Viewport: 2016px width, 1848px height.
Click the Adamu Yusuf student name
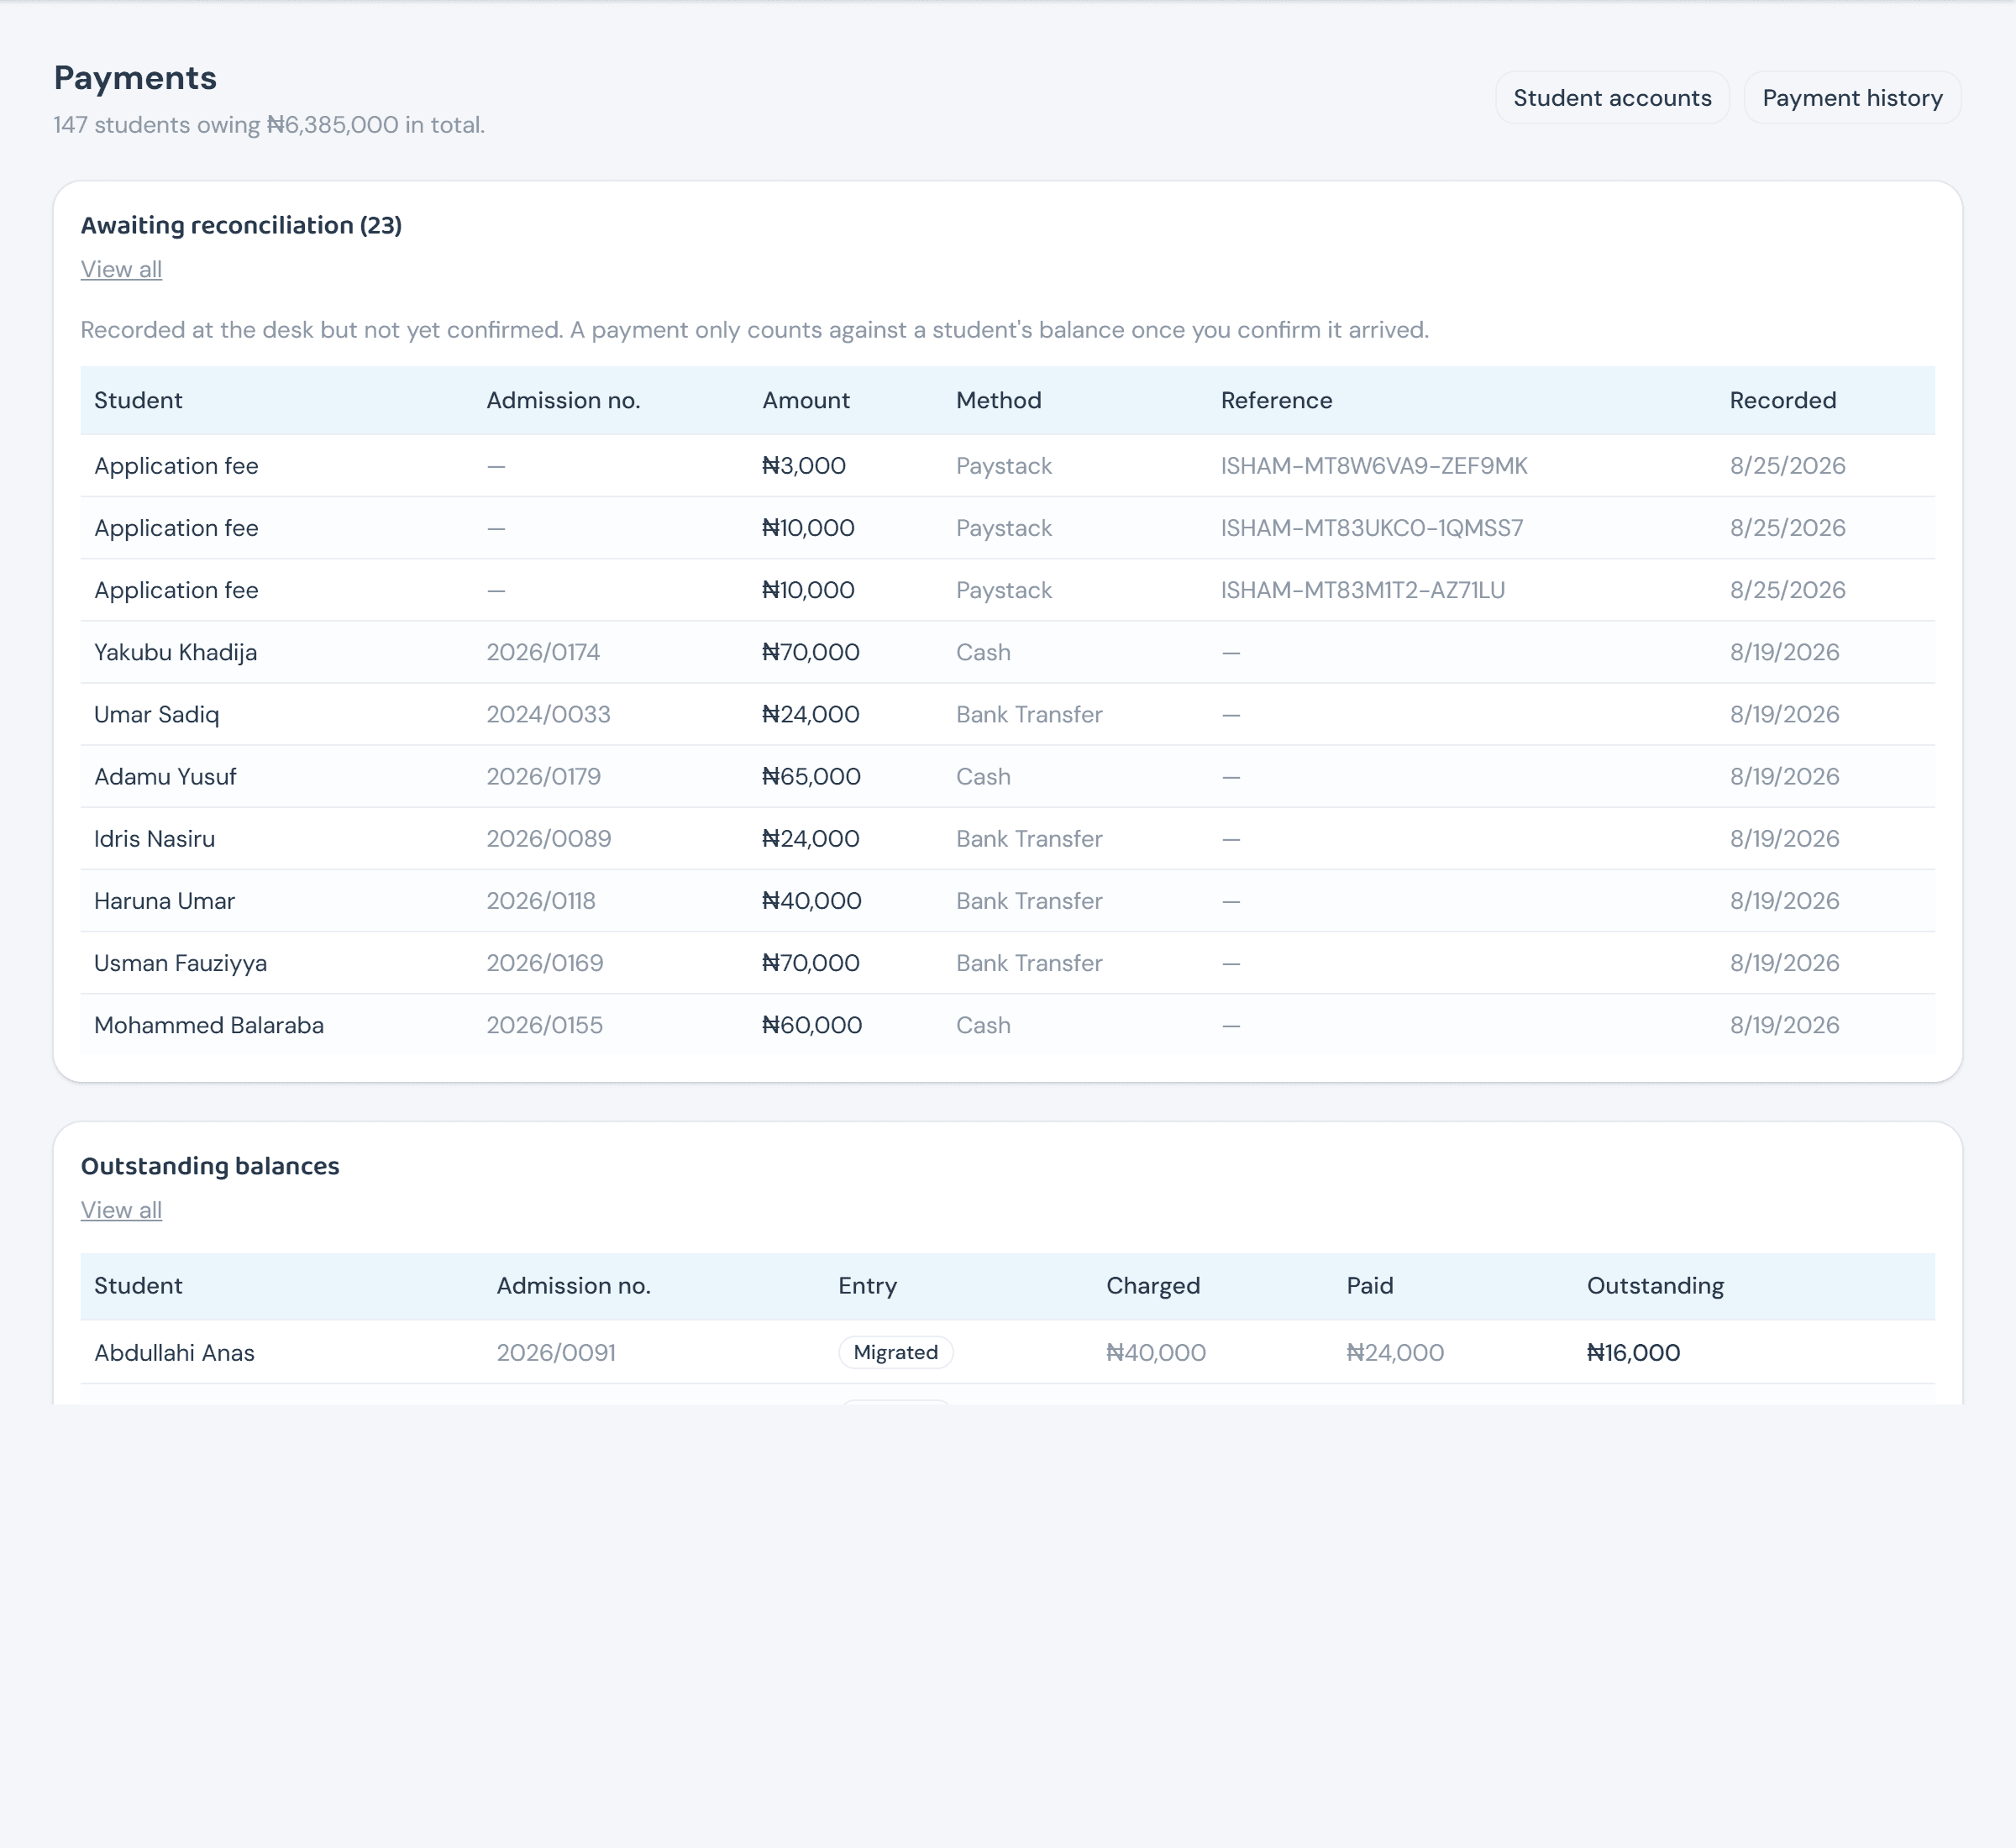tap(165, 776)
